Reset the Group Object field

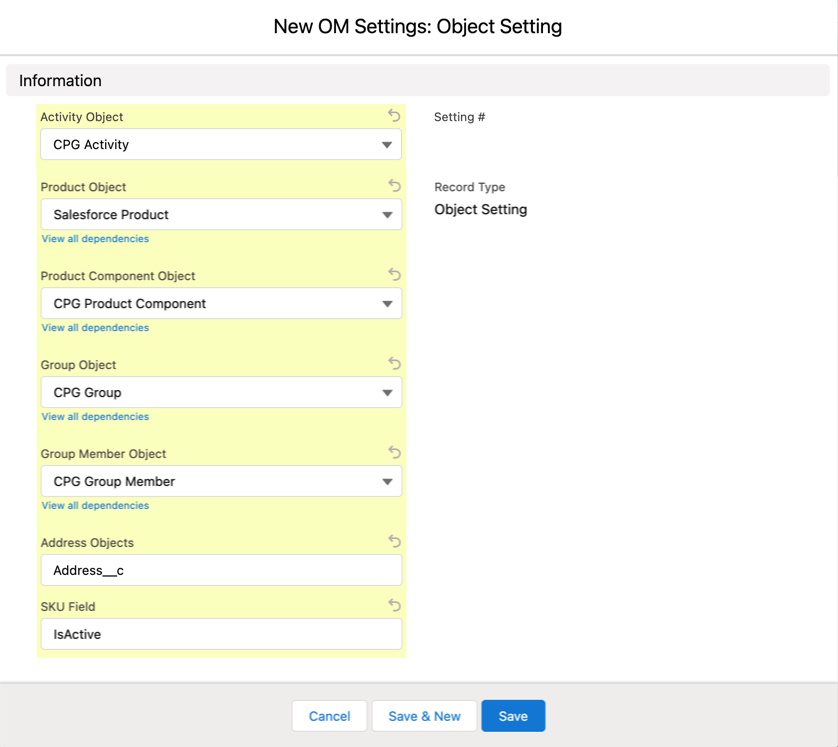(x=394, y=364)
